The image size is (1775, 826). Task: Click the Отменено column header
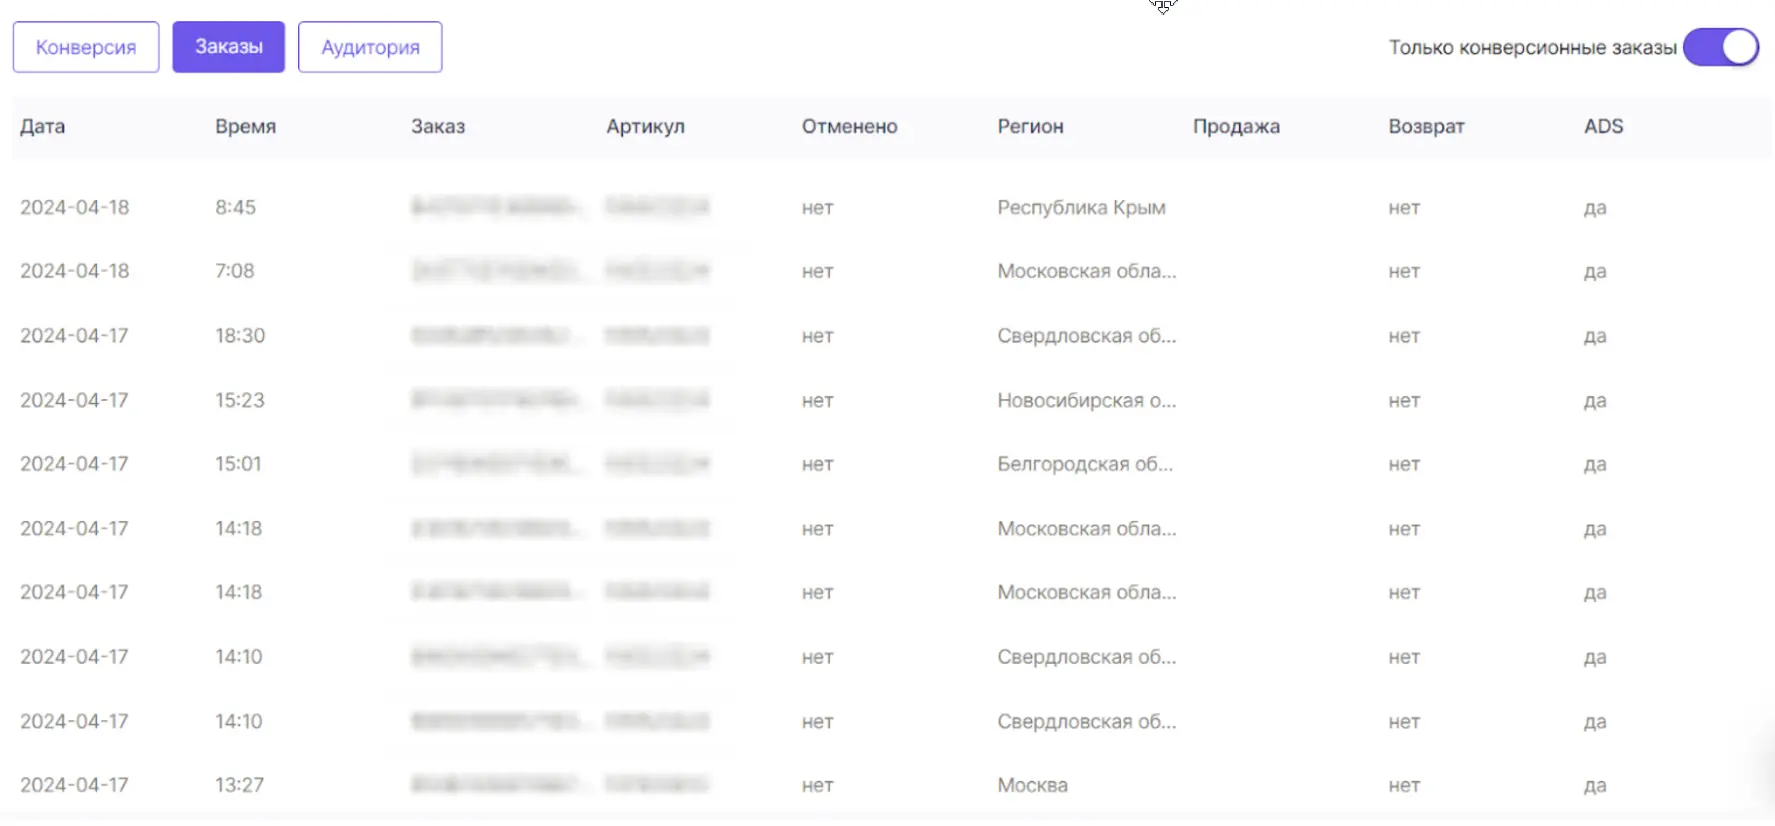click(x=849, y=126)
